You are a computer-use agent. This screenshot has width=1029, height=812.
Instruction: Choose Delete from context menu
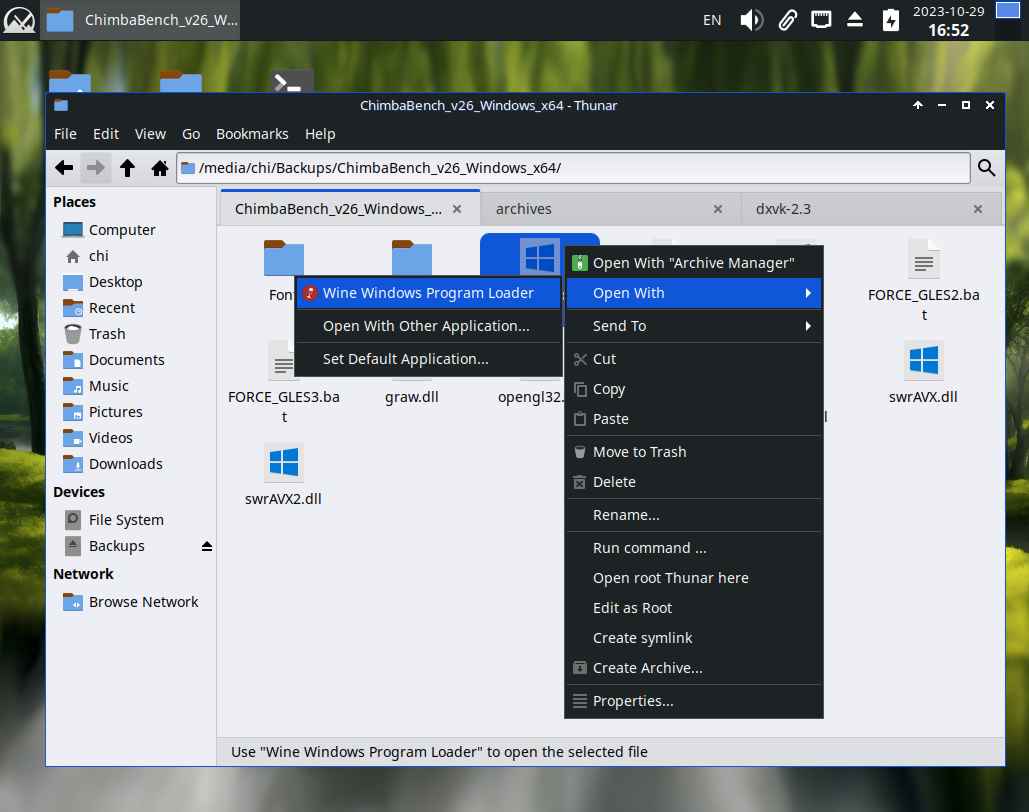(x=694, y=482)
